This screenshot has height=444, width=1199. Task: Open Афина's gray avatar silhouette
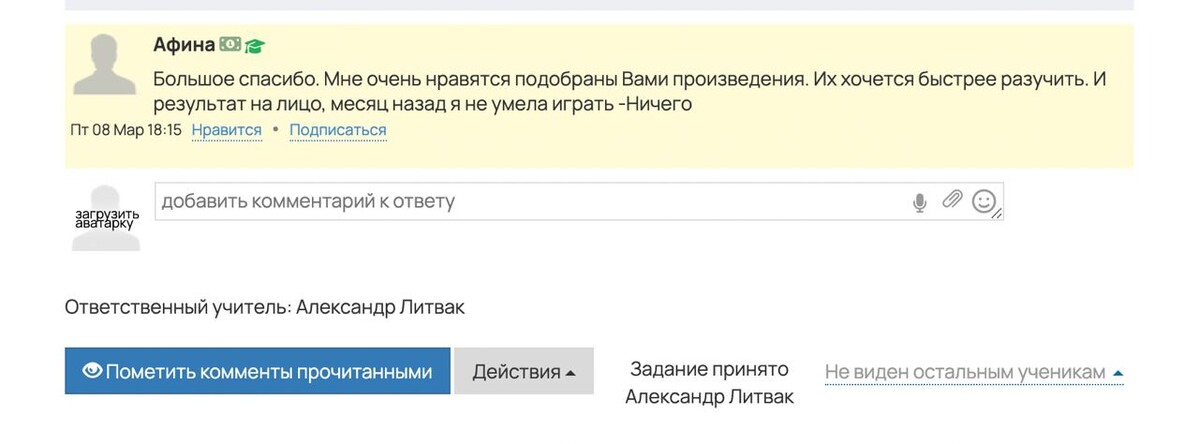point(104,65)
